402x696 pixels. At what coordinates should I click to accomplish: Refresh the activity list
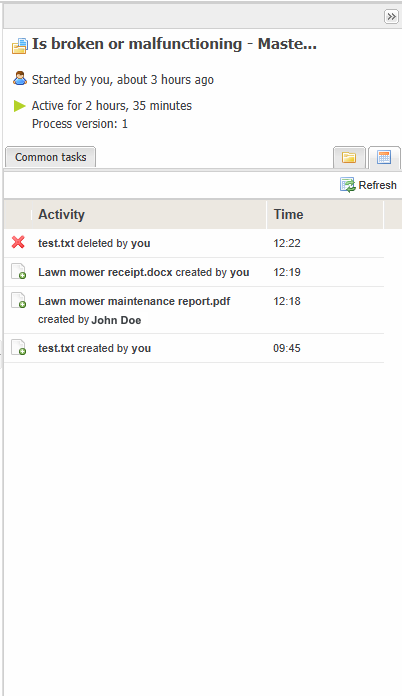pyautogui.click(x=368, y=185)
